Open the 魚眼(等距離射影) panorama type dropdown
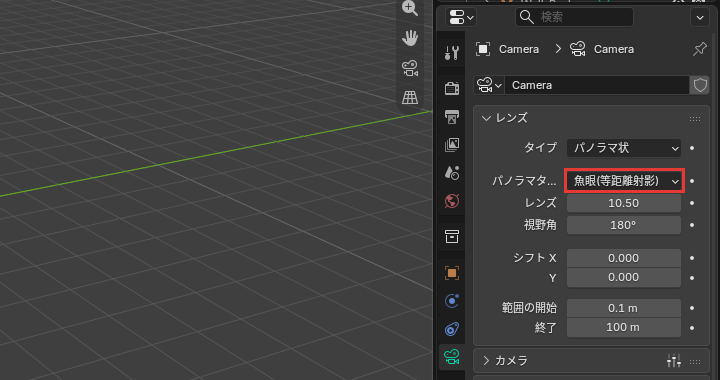Screen dimensions: 720x380 [x=624, y=181]
